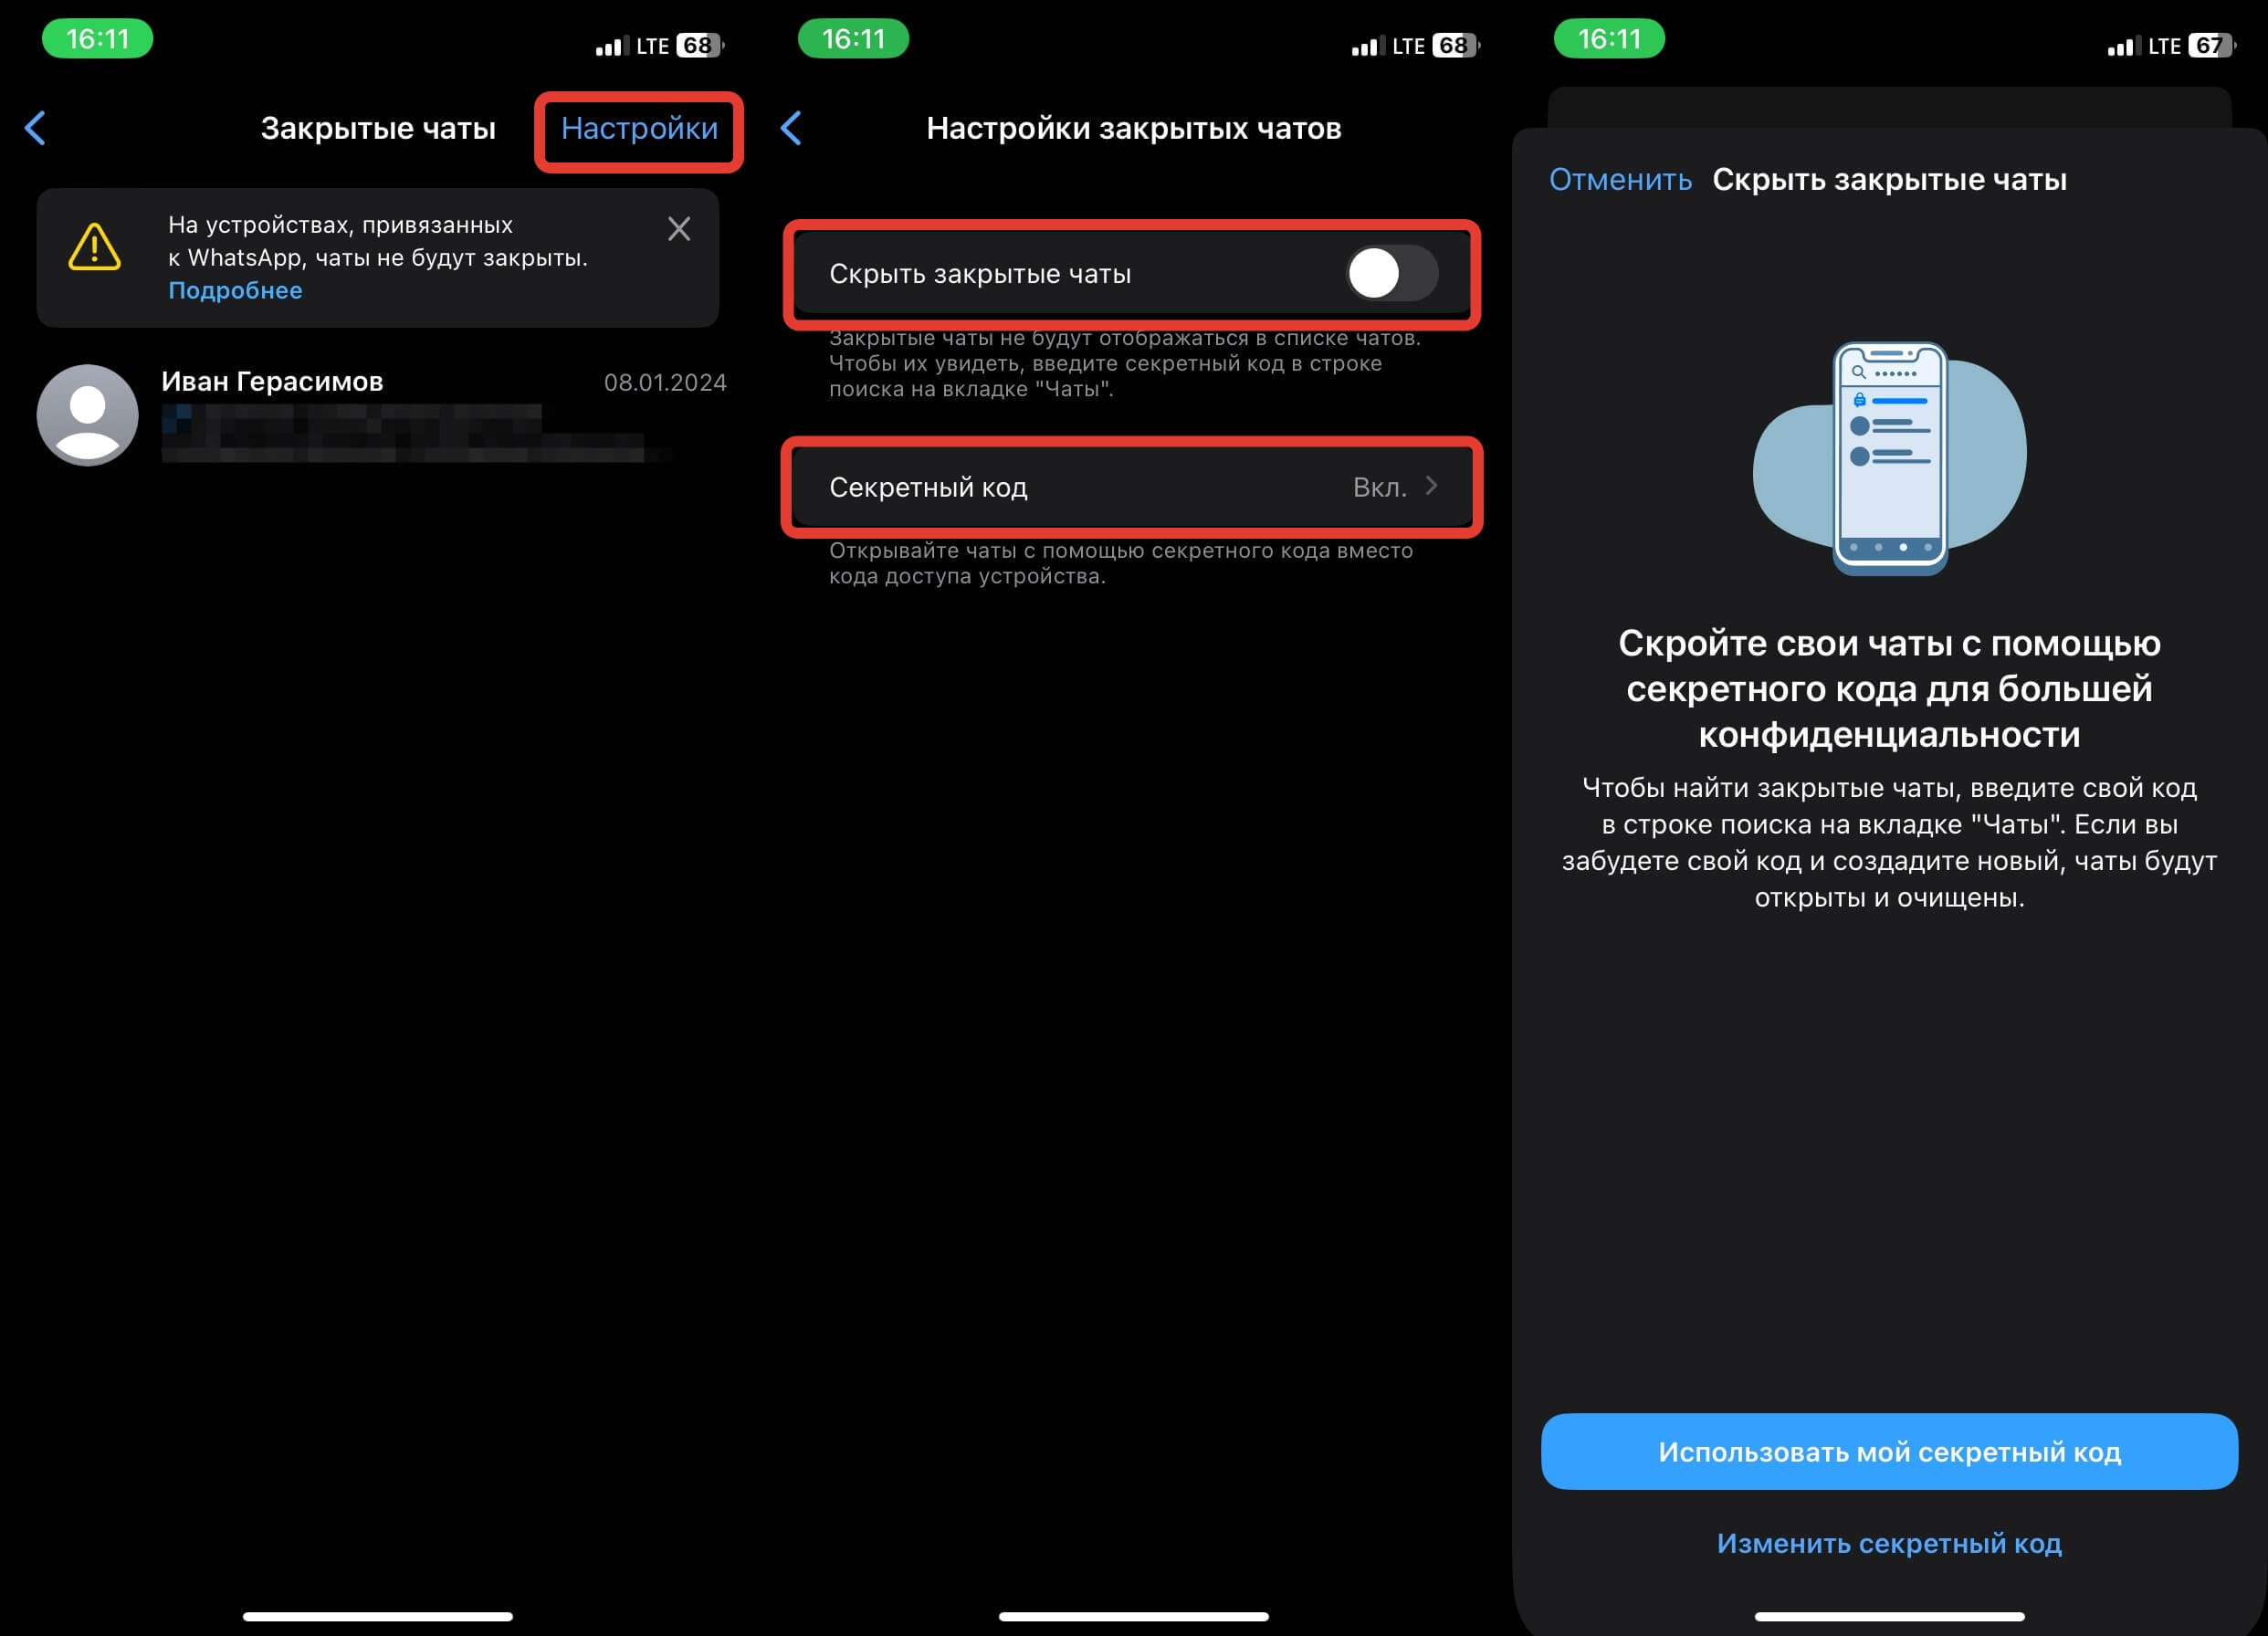Toggle the Скрыть закрытые чаты switch
Screen dimensions: 2268x1636
(1393, 273)
